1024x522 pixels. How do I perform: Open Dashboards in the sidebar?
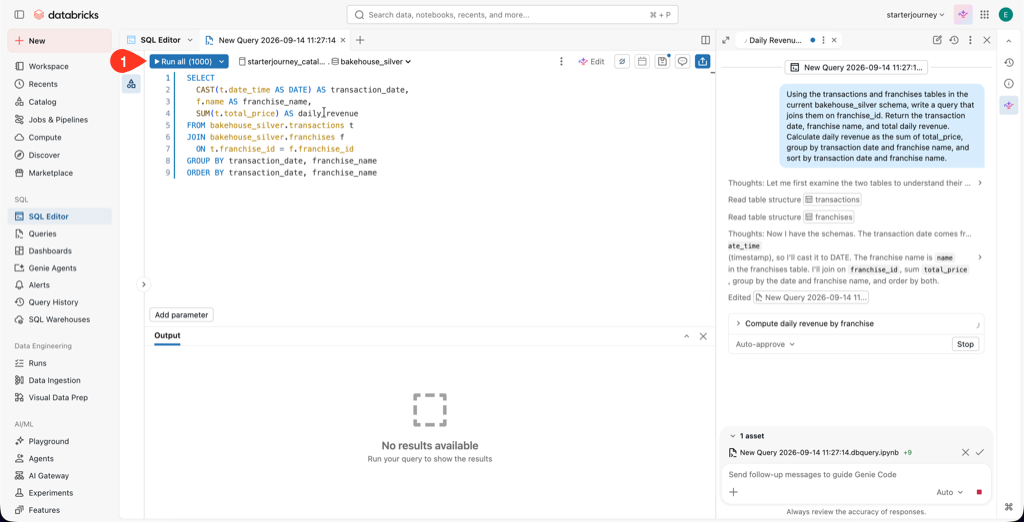click(50, 251)
